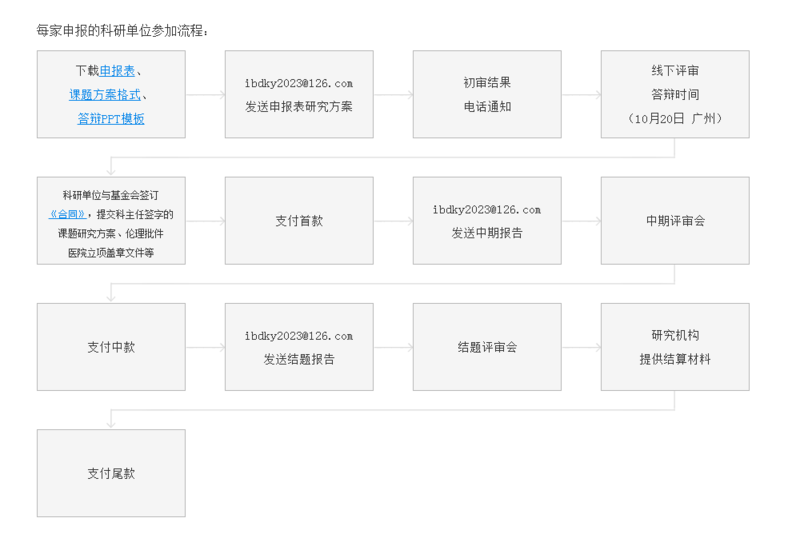Open the 《合同》 contract link
Image resolution: width=800 pixels, height=534 pixels.
click(67, 215)
